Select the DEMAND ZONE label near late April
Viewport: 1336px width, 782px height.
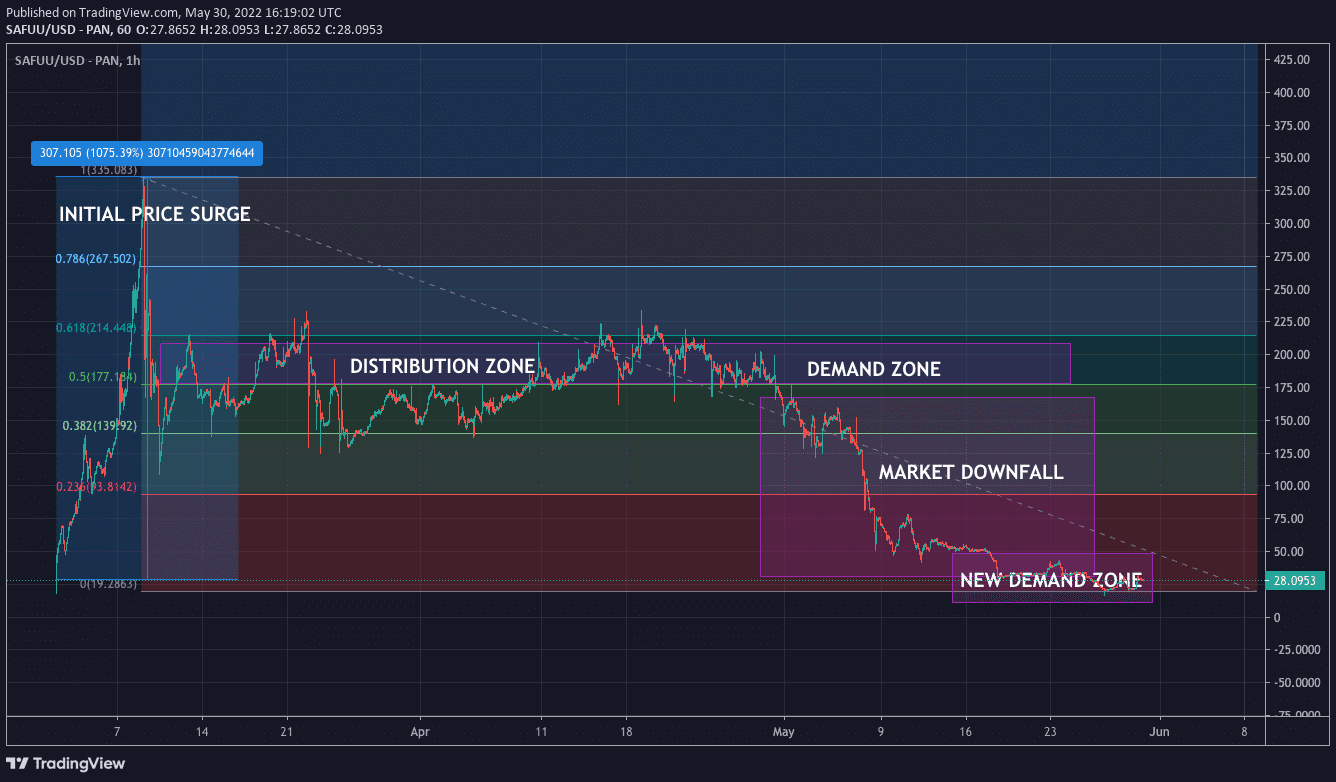pyautogui.click(x=873, y=369)
